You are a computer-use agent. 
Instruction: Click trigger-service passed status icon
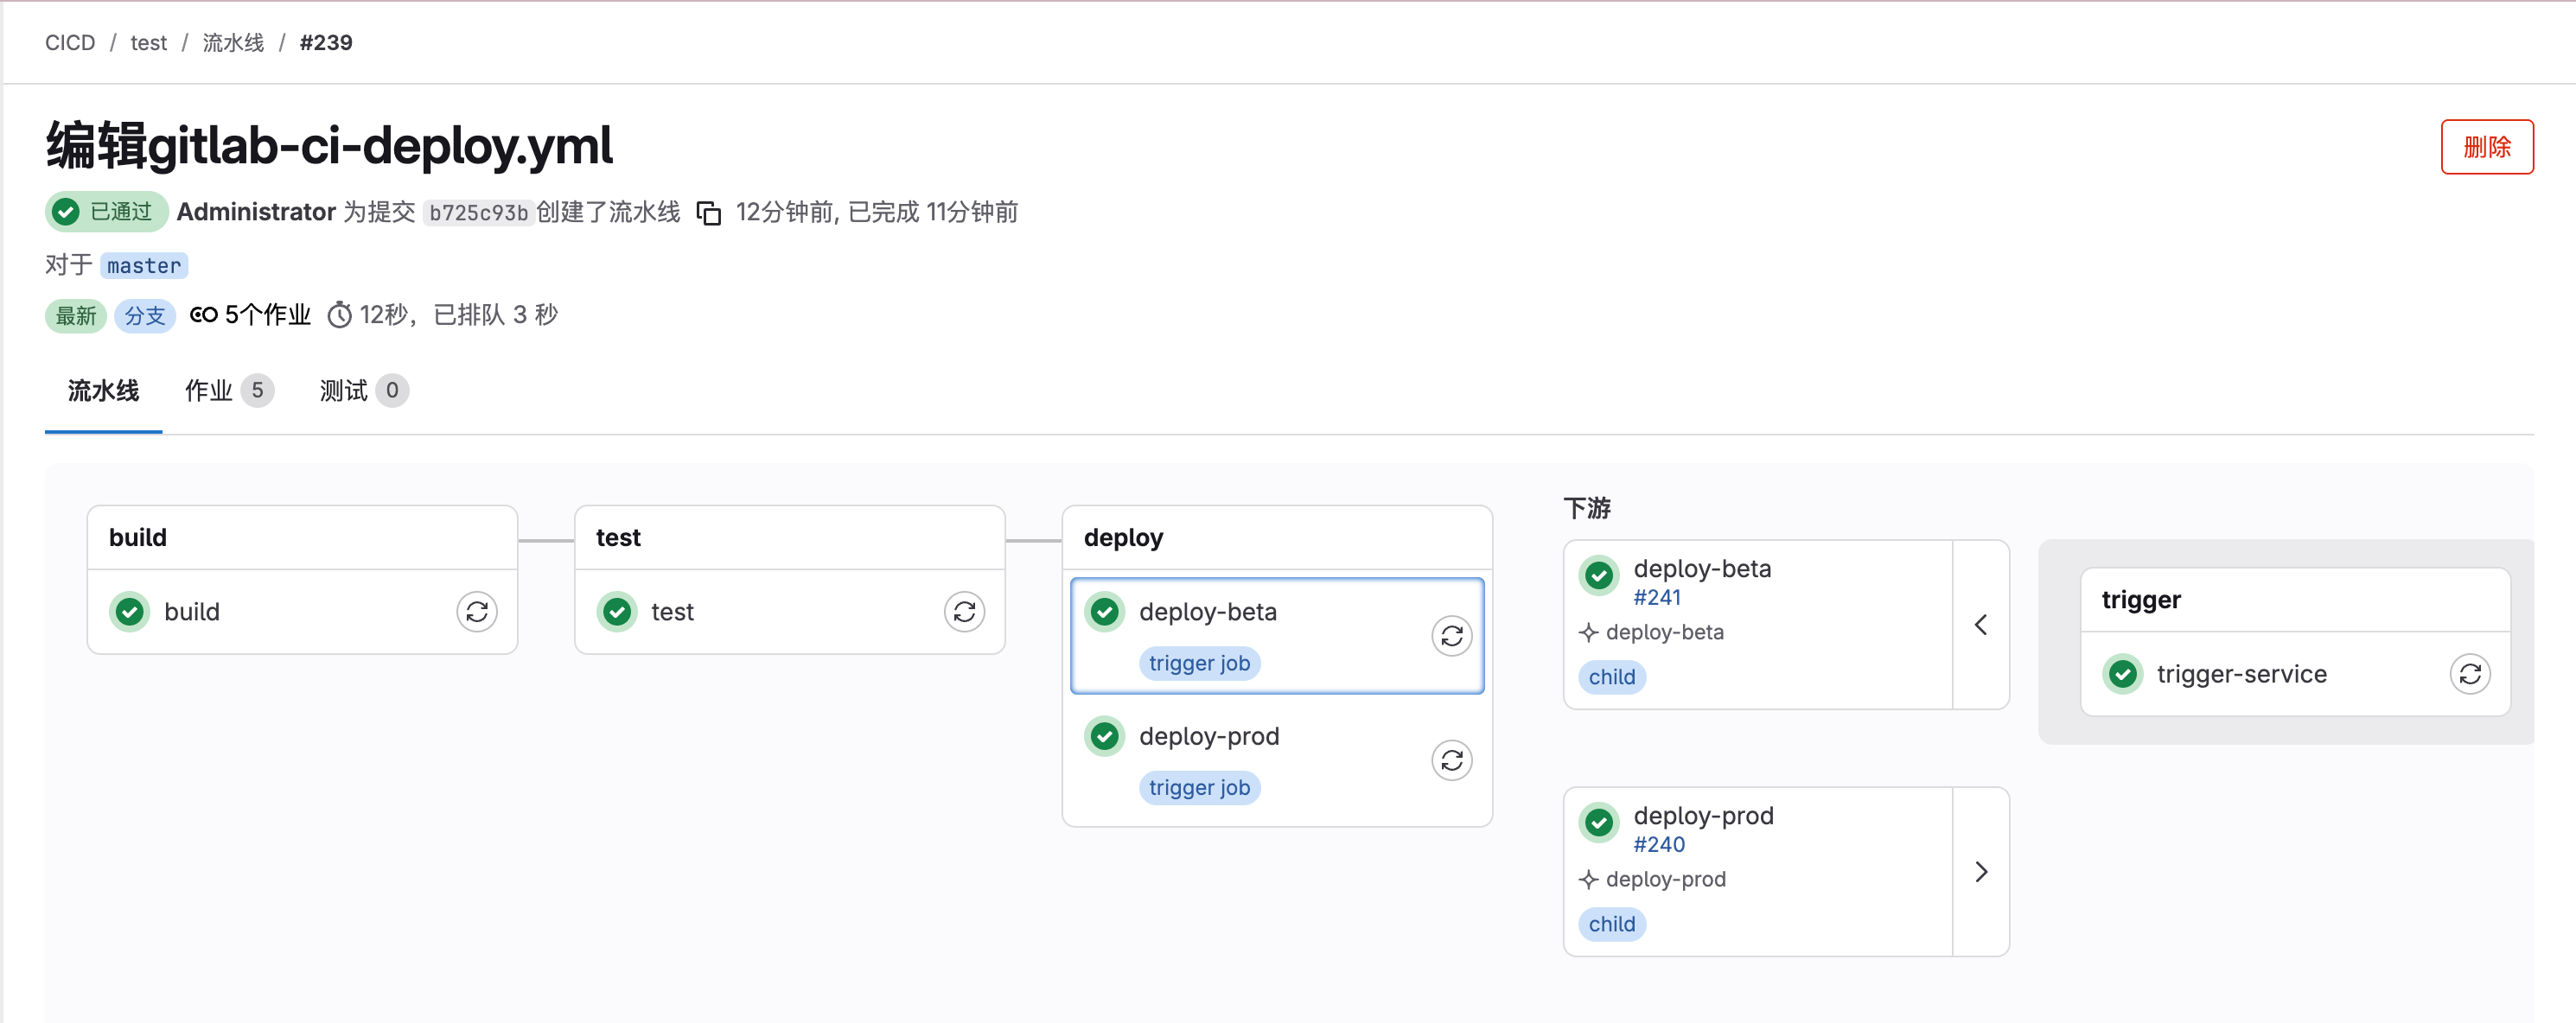(x=2122, y=674)
